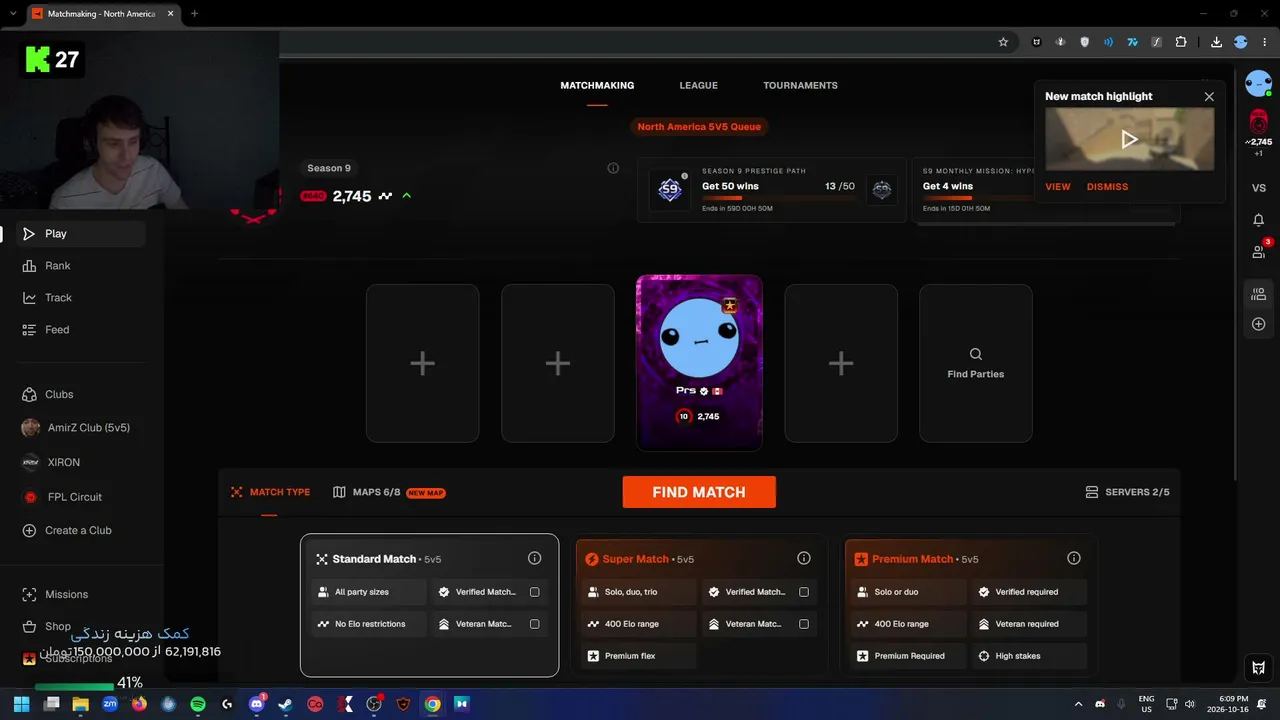This screenshot has width=1280, height=720.
Task: Expand the North America 5v5 Queue selector
Action: coord(699,127)
